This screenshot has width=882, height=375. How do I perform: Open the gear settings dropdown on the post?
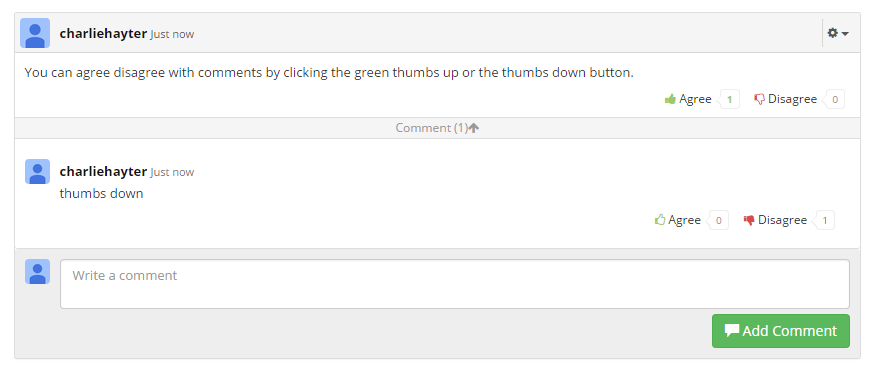tap(838, 33)
